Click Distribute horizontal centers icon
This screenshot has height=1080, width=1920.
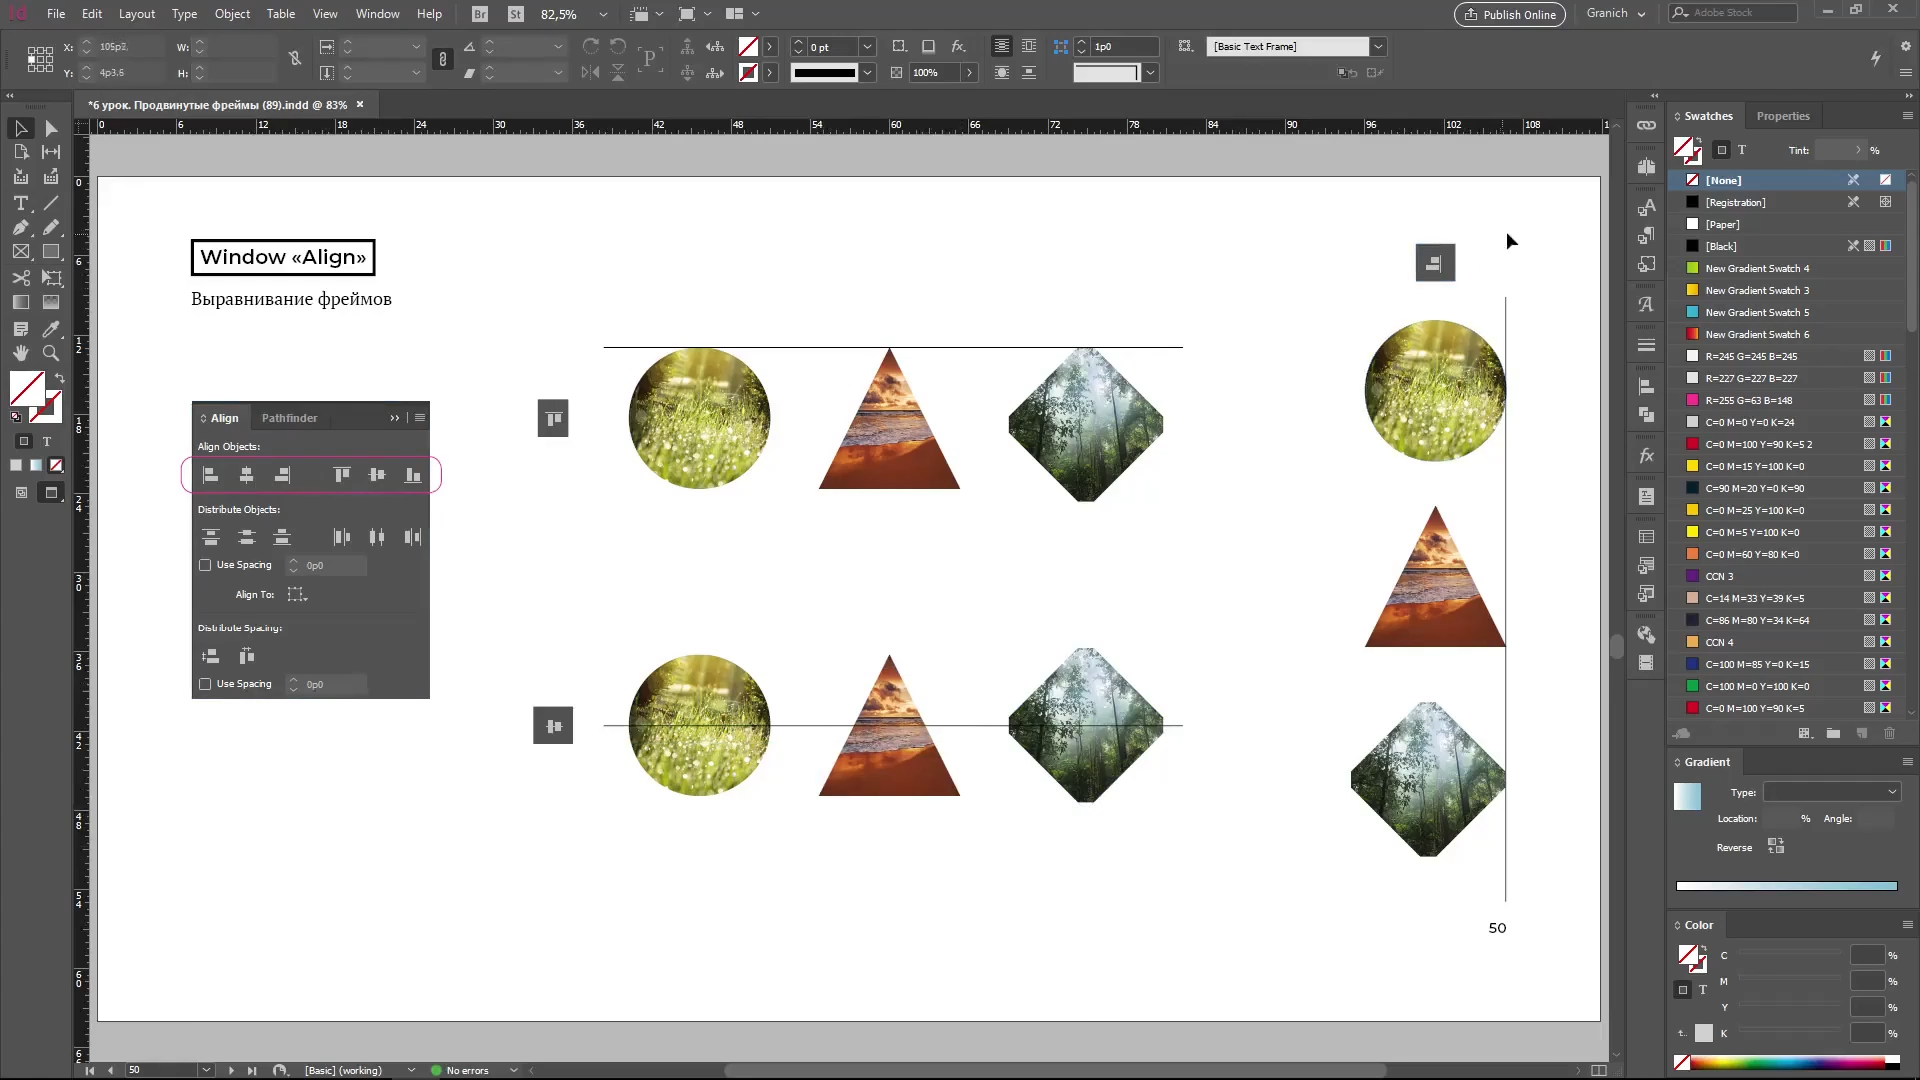(377, 537)
